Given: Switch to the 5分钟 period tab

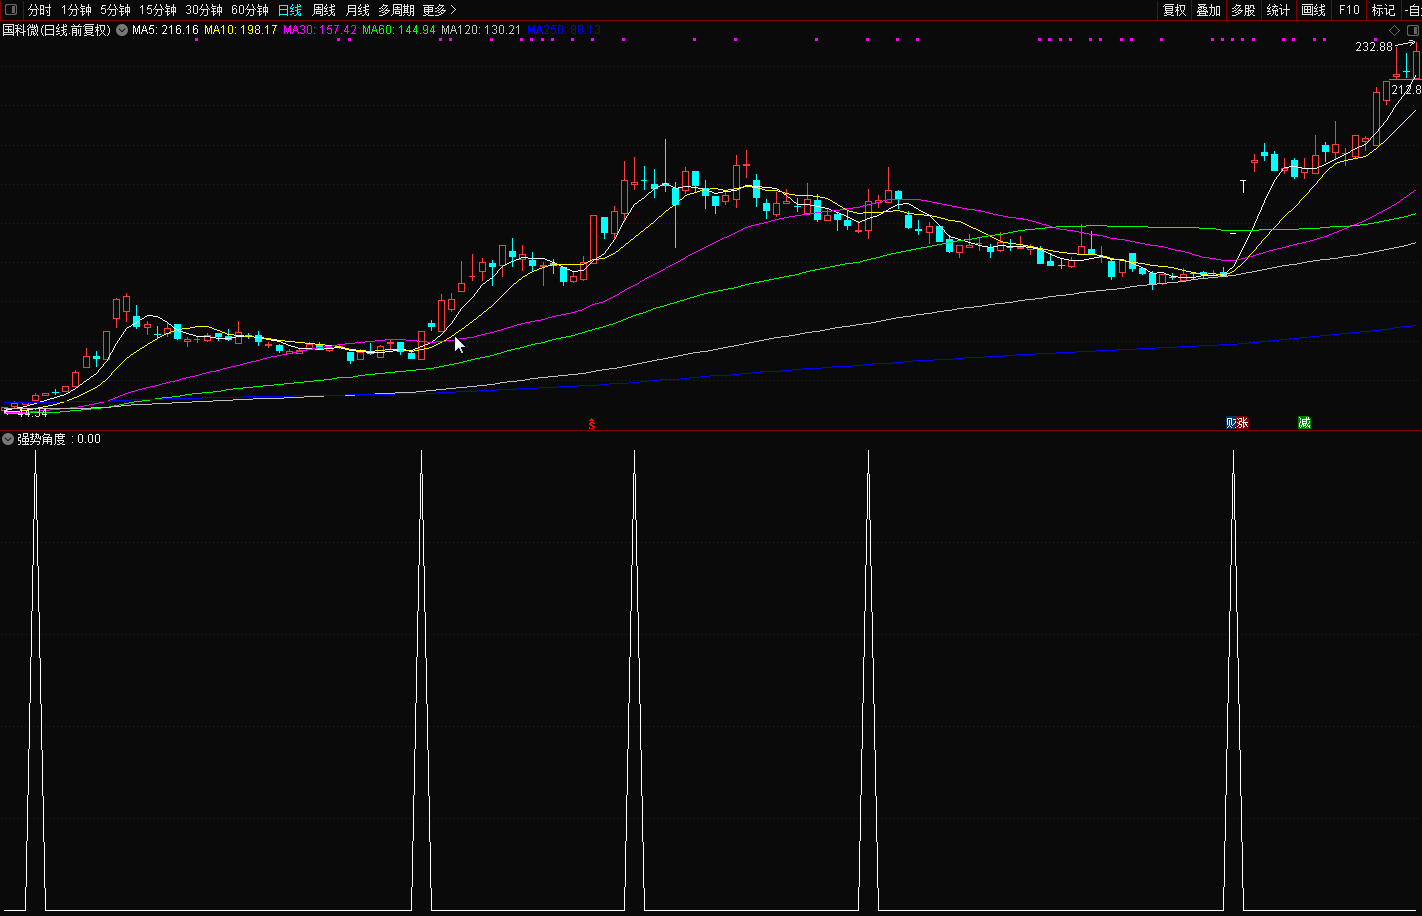Looking at the screenshot, I should click(x=115, y=10).
